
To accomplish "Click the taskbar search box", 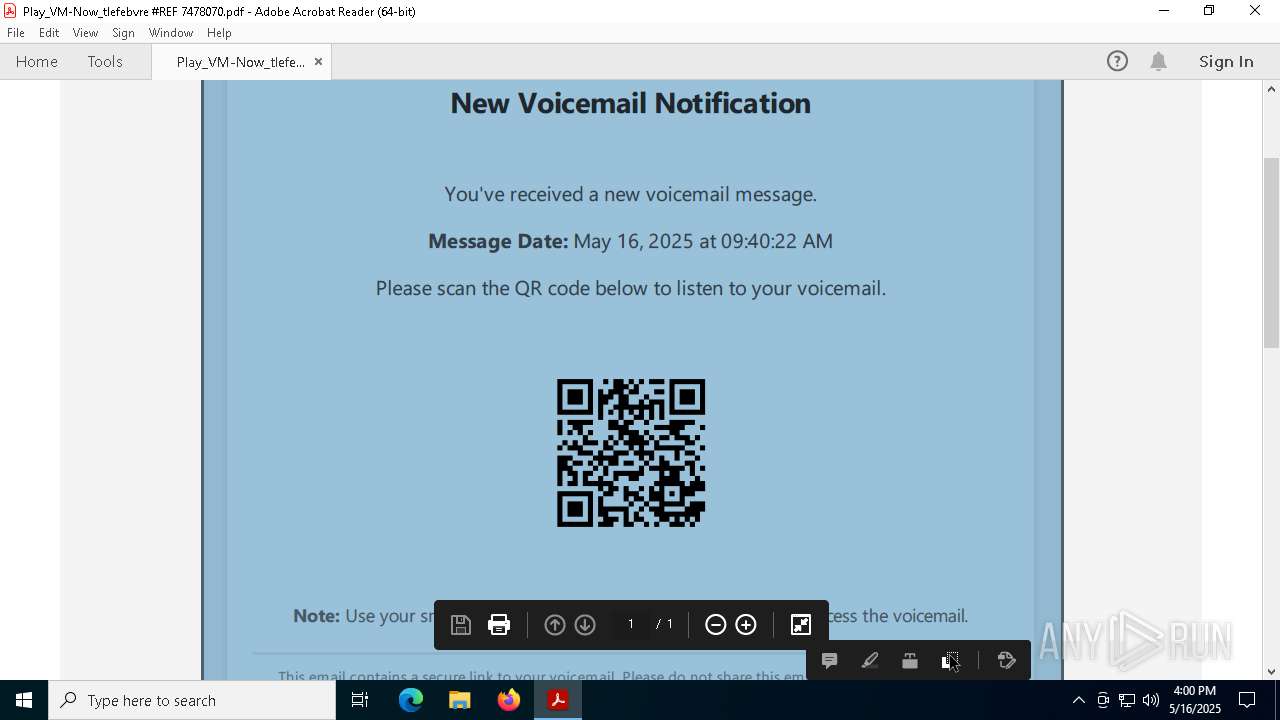I will tap(192, 700).
